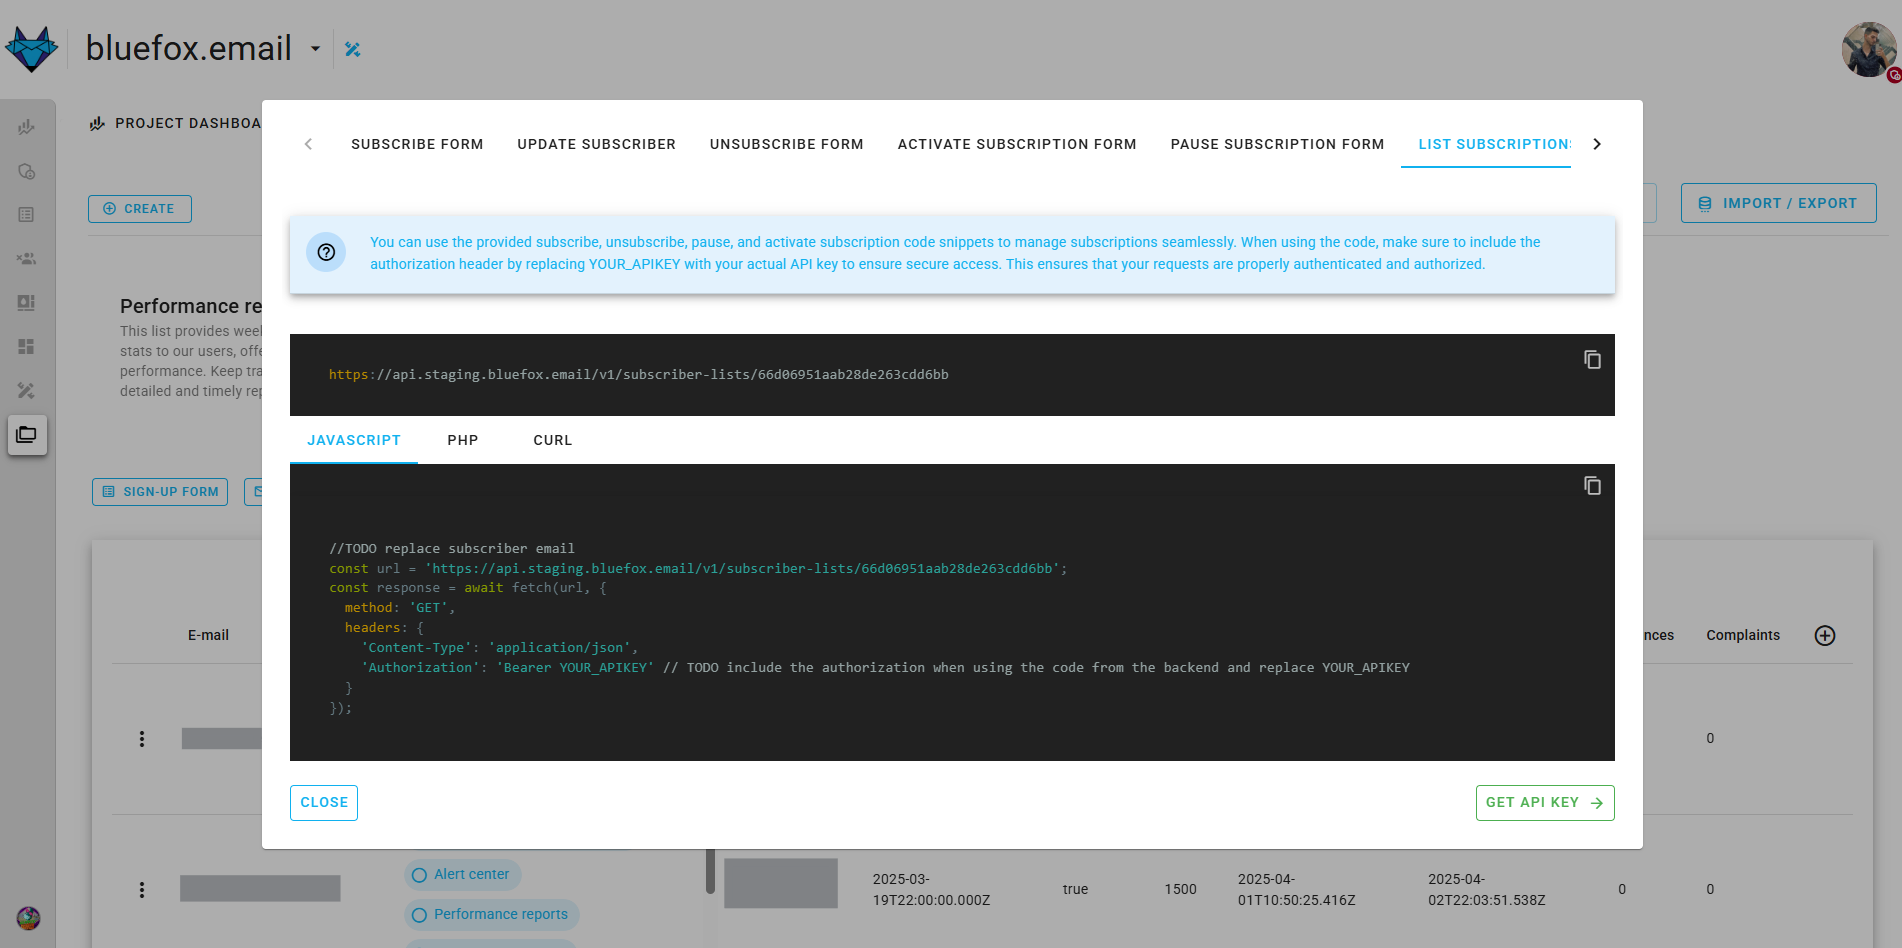This screenshot has width=1902, height=948.
Task: Select the CURL code tab
Action: pos(553,440)
